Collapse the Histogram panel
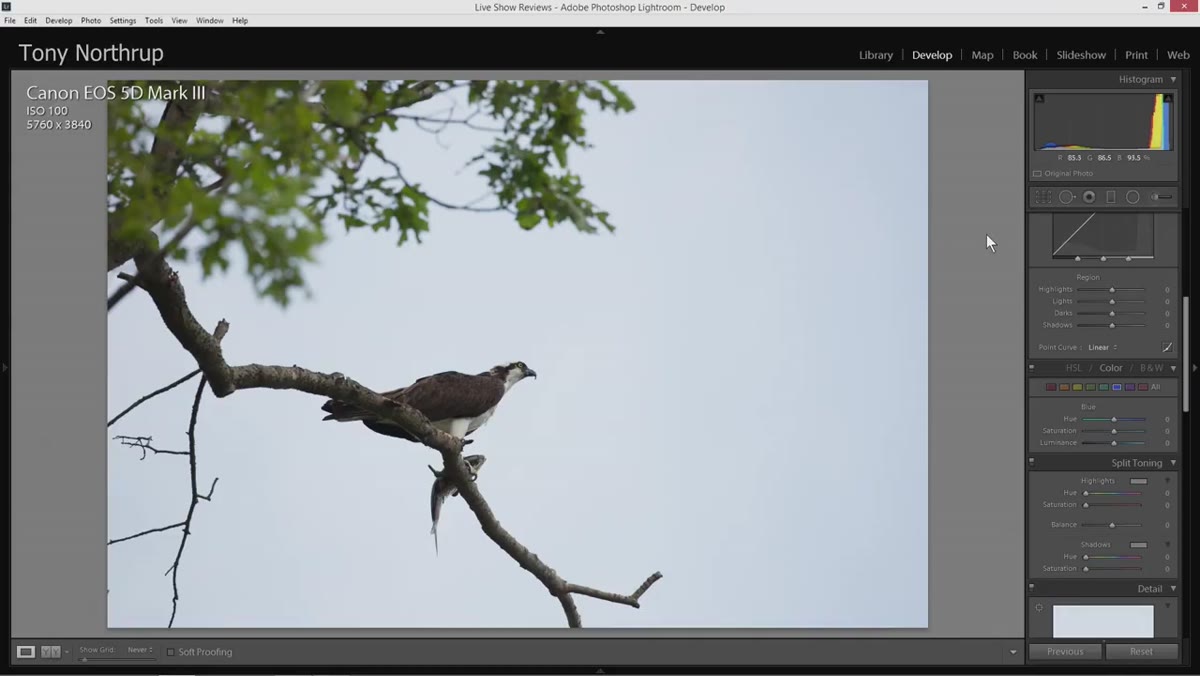The height and width of the screenshot is (676, 1200). (1173, 79)
